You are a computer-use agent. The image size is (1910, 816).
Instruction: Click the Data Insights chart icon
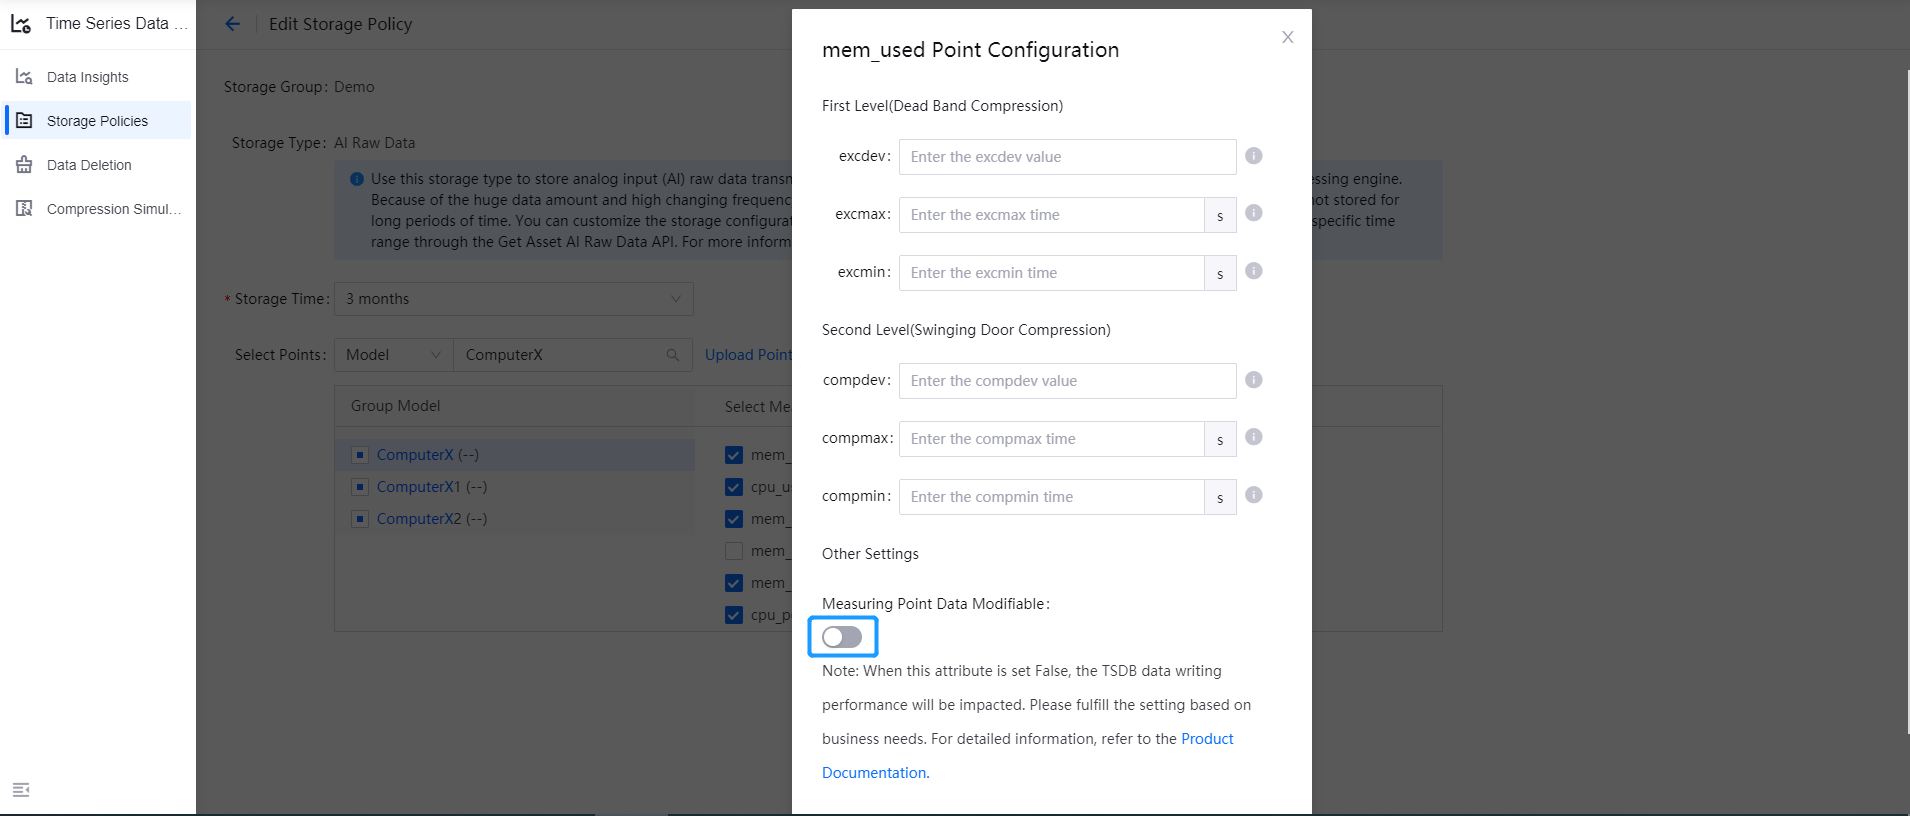pyautogui.click(x=24, y=77)
